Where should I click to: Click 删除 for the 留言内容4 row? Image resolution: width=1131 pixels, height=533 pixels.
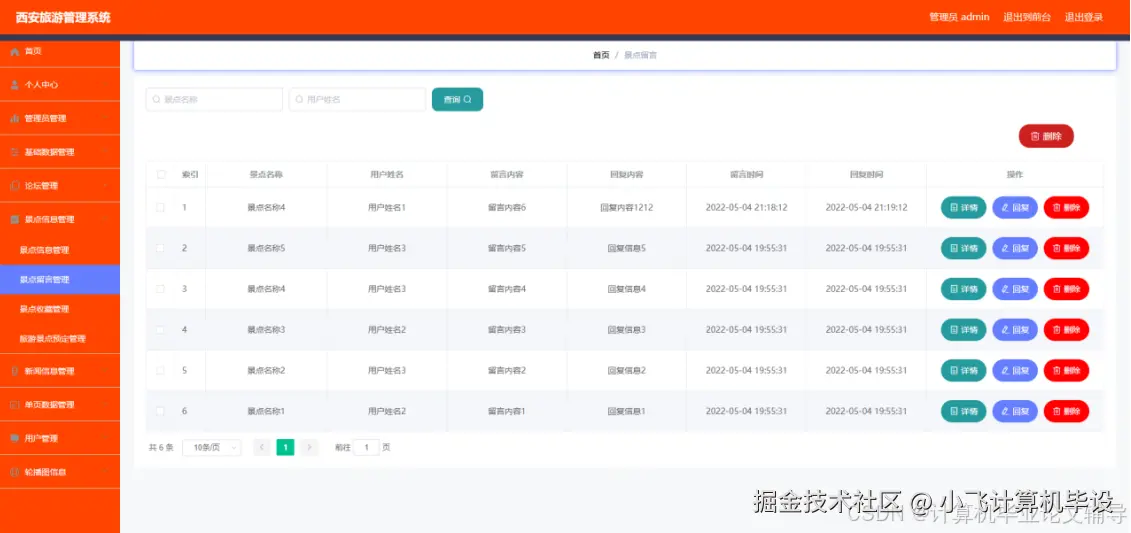[x=1066, y=289]
